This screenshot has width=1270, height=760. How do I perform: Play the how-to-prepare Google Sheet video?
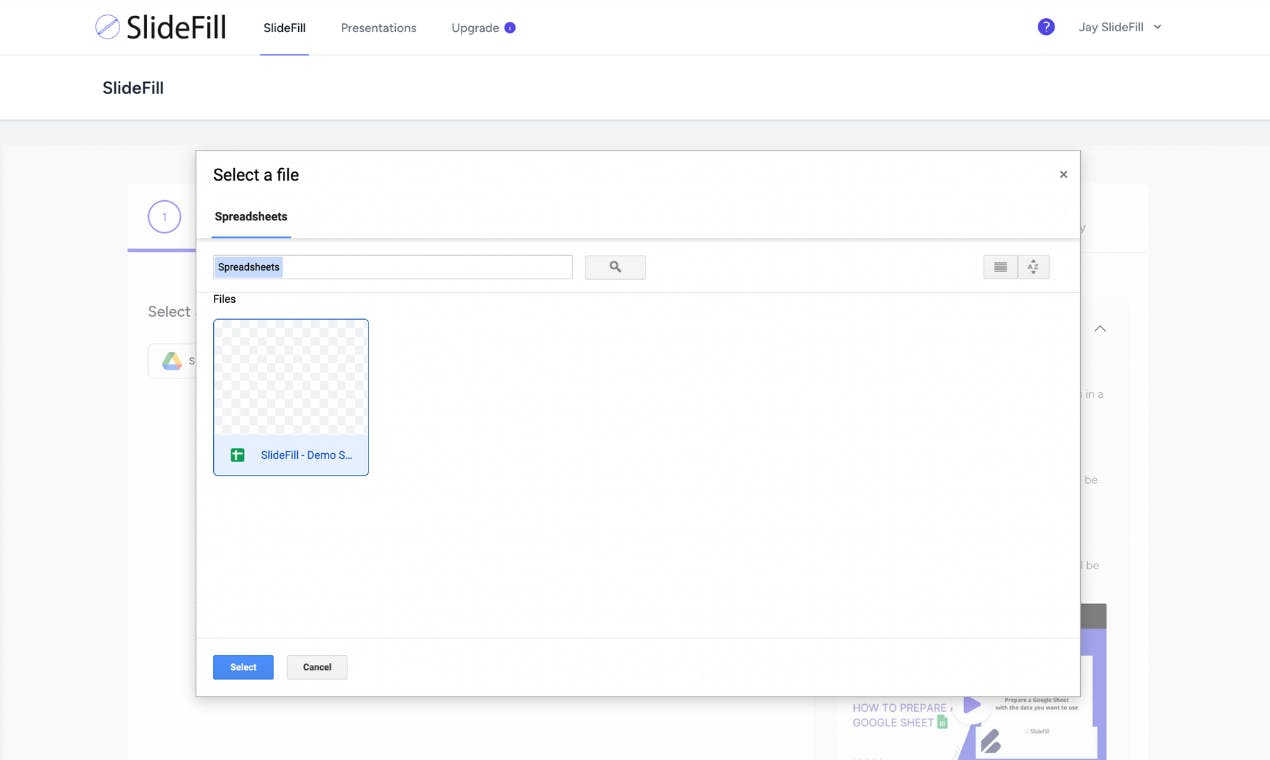971,705
